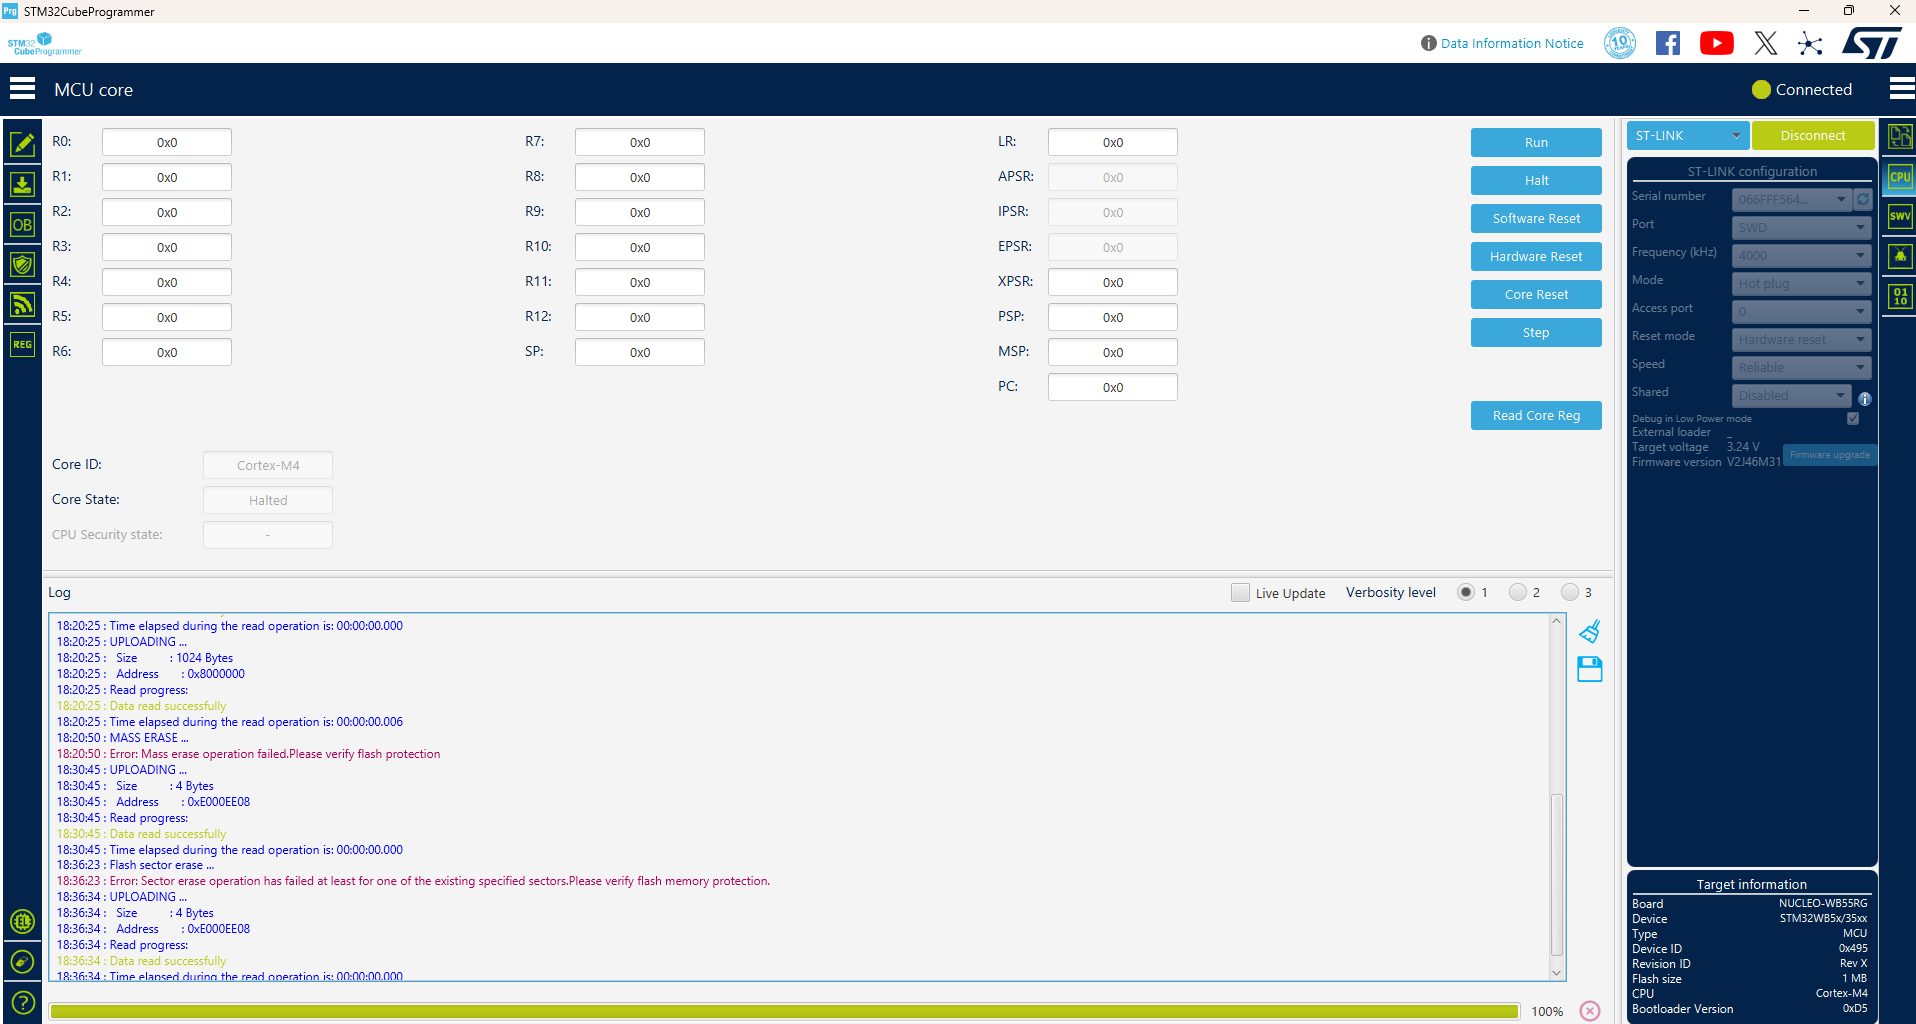This screenshot has width=1916, height=1024.
Task: Select the Erasing & programming panel icon
Action: (x=23, y=184)
